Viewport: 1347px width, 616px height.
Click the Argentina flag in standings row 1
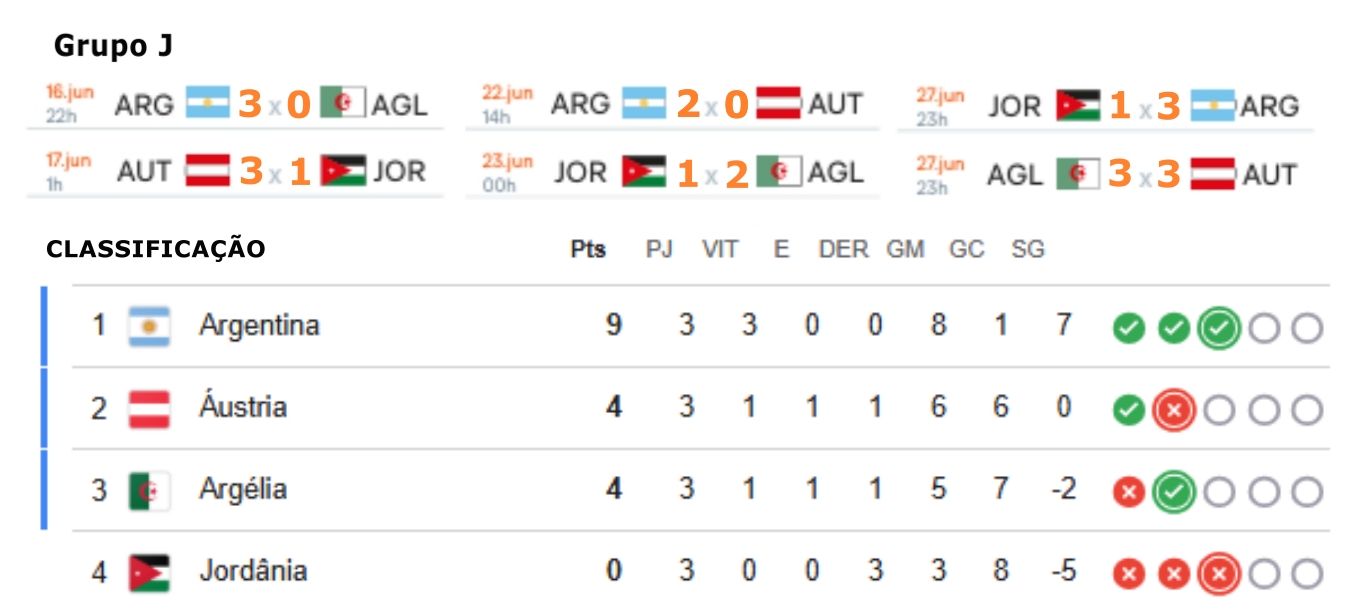(x=149, y=327)
